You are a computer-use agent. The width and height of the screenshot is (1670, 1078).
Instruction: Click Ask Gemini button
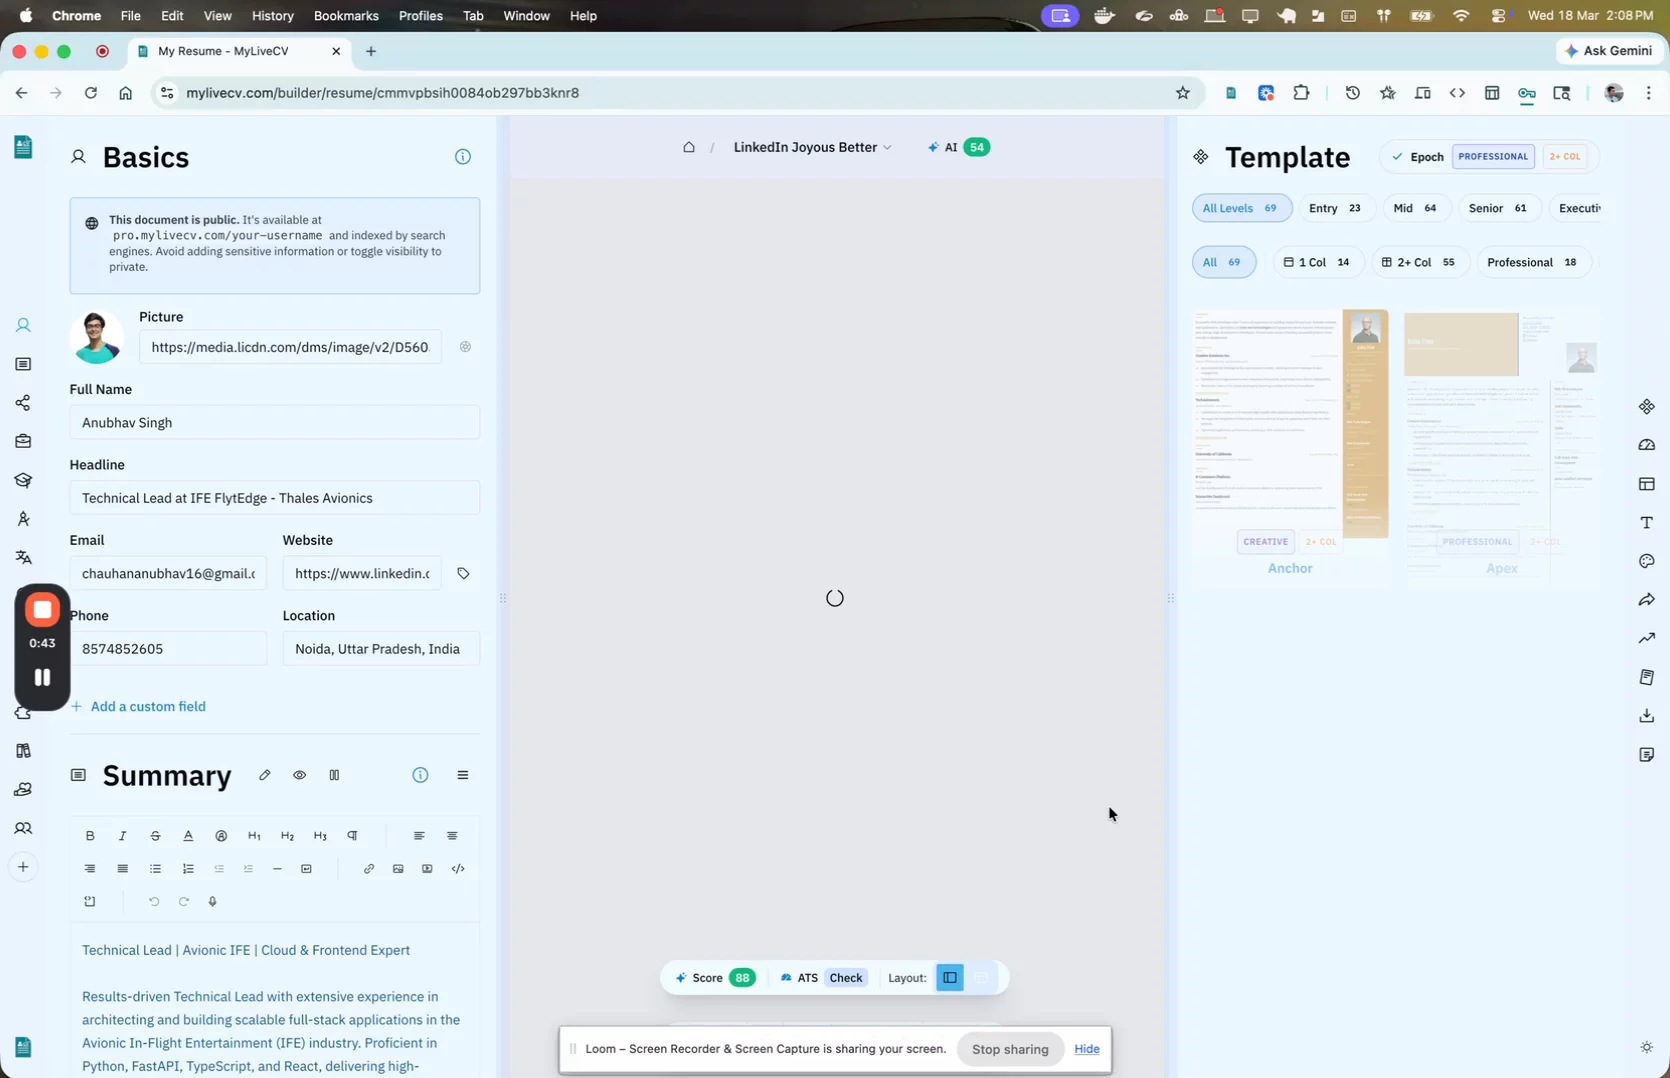[1609, 51]
